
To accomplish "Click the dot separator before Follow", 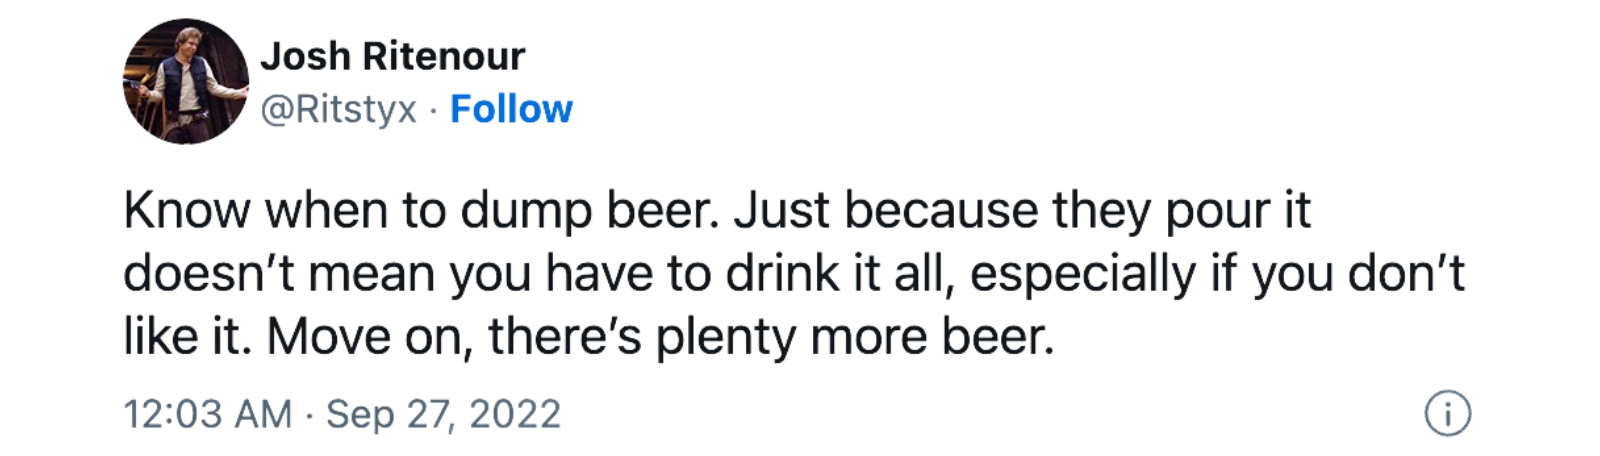I will [433, 111].
